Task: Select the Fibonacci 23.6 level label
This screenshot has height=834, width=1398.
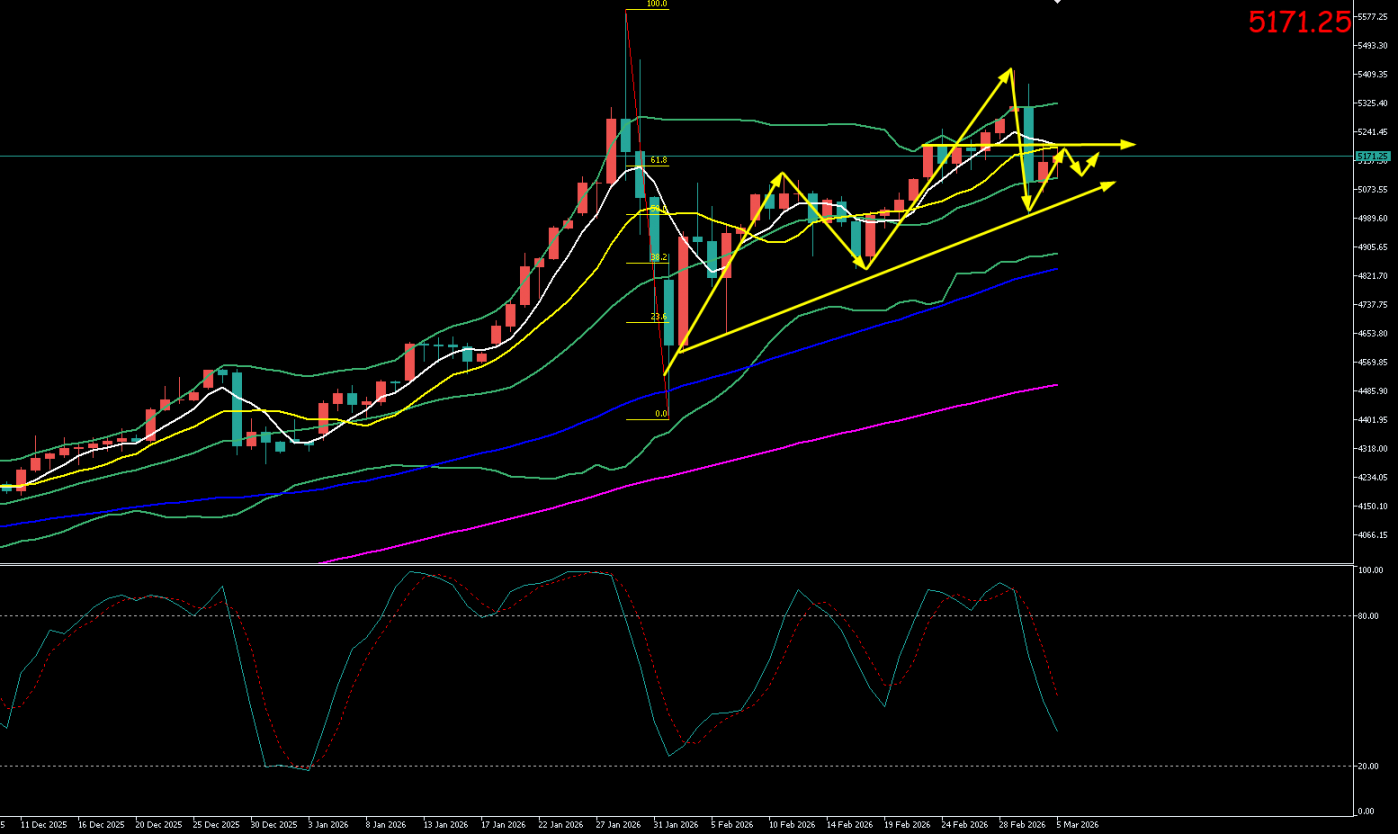Action: (x=658, y=317)
